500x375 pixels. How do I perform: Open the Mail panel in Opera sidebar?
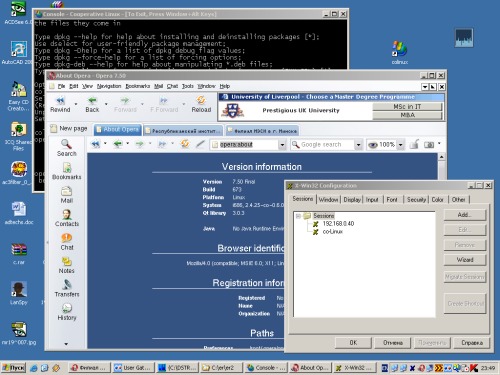pos(66,195)
